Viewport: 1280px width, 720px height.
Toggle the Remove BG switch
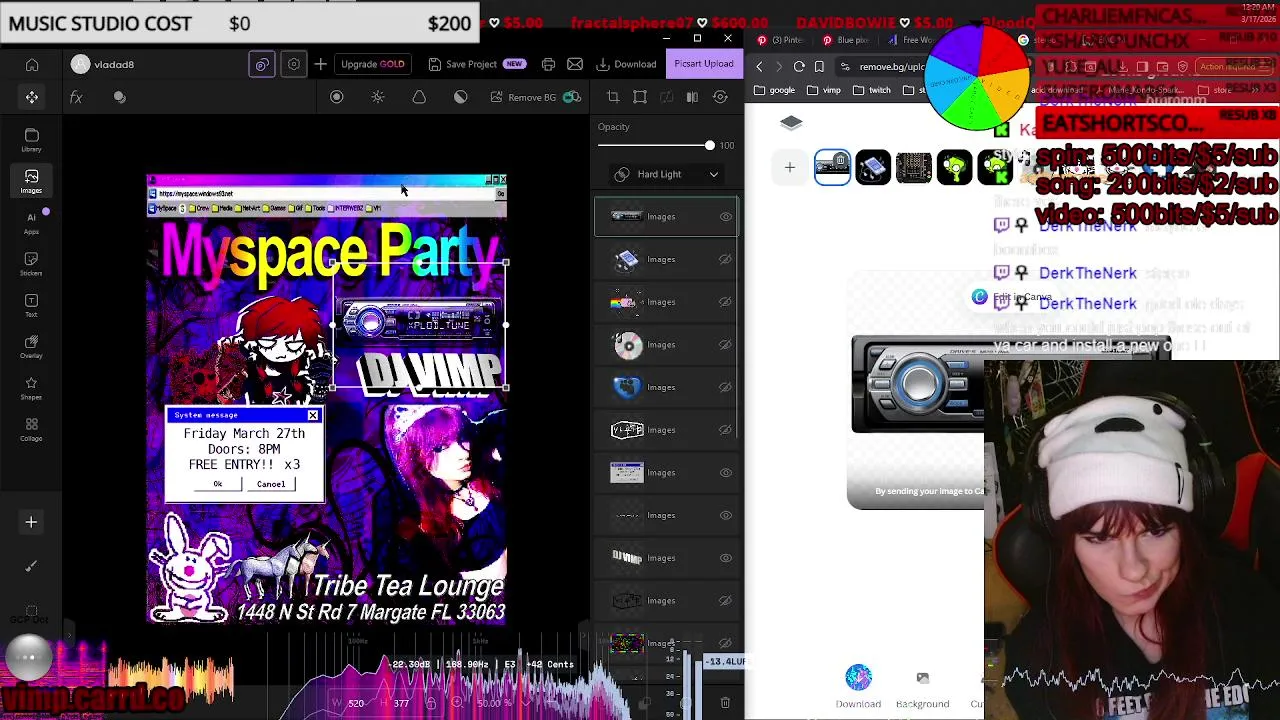572,97
